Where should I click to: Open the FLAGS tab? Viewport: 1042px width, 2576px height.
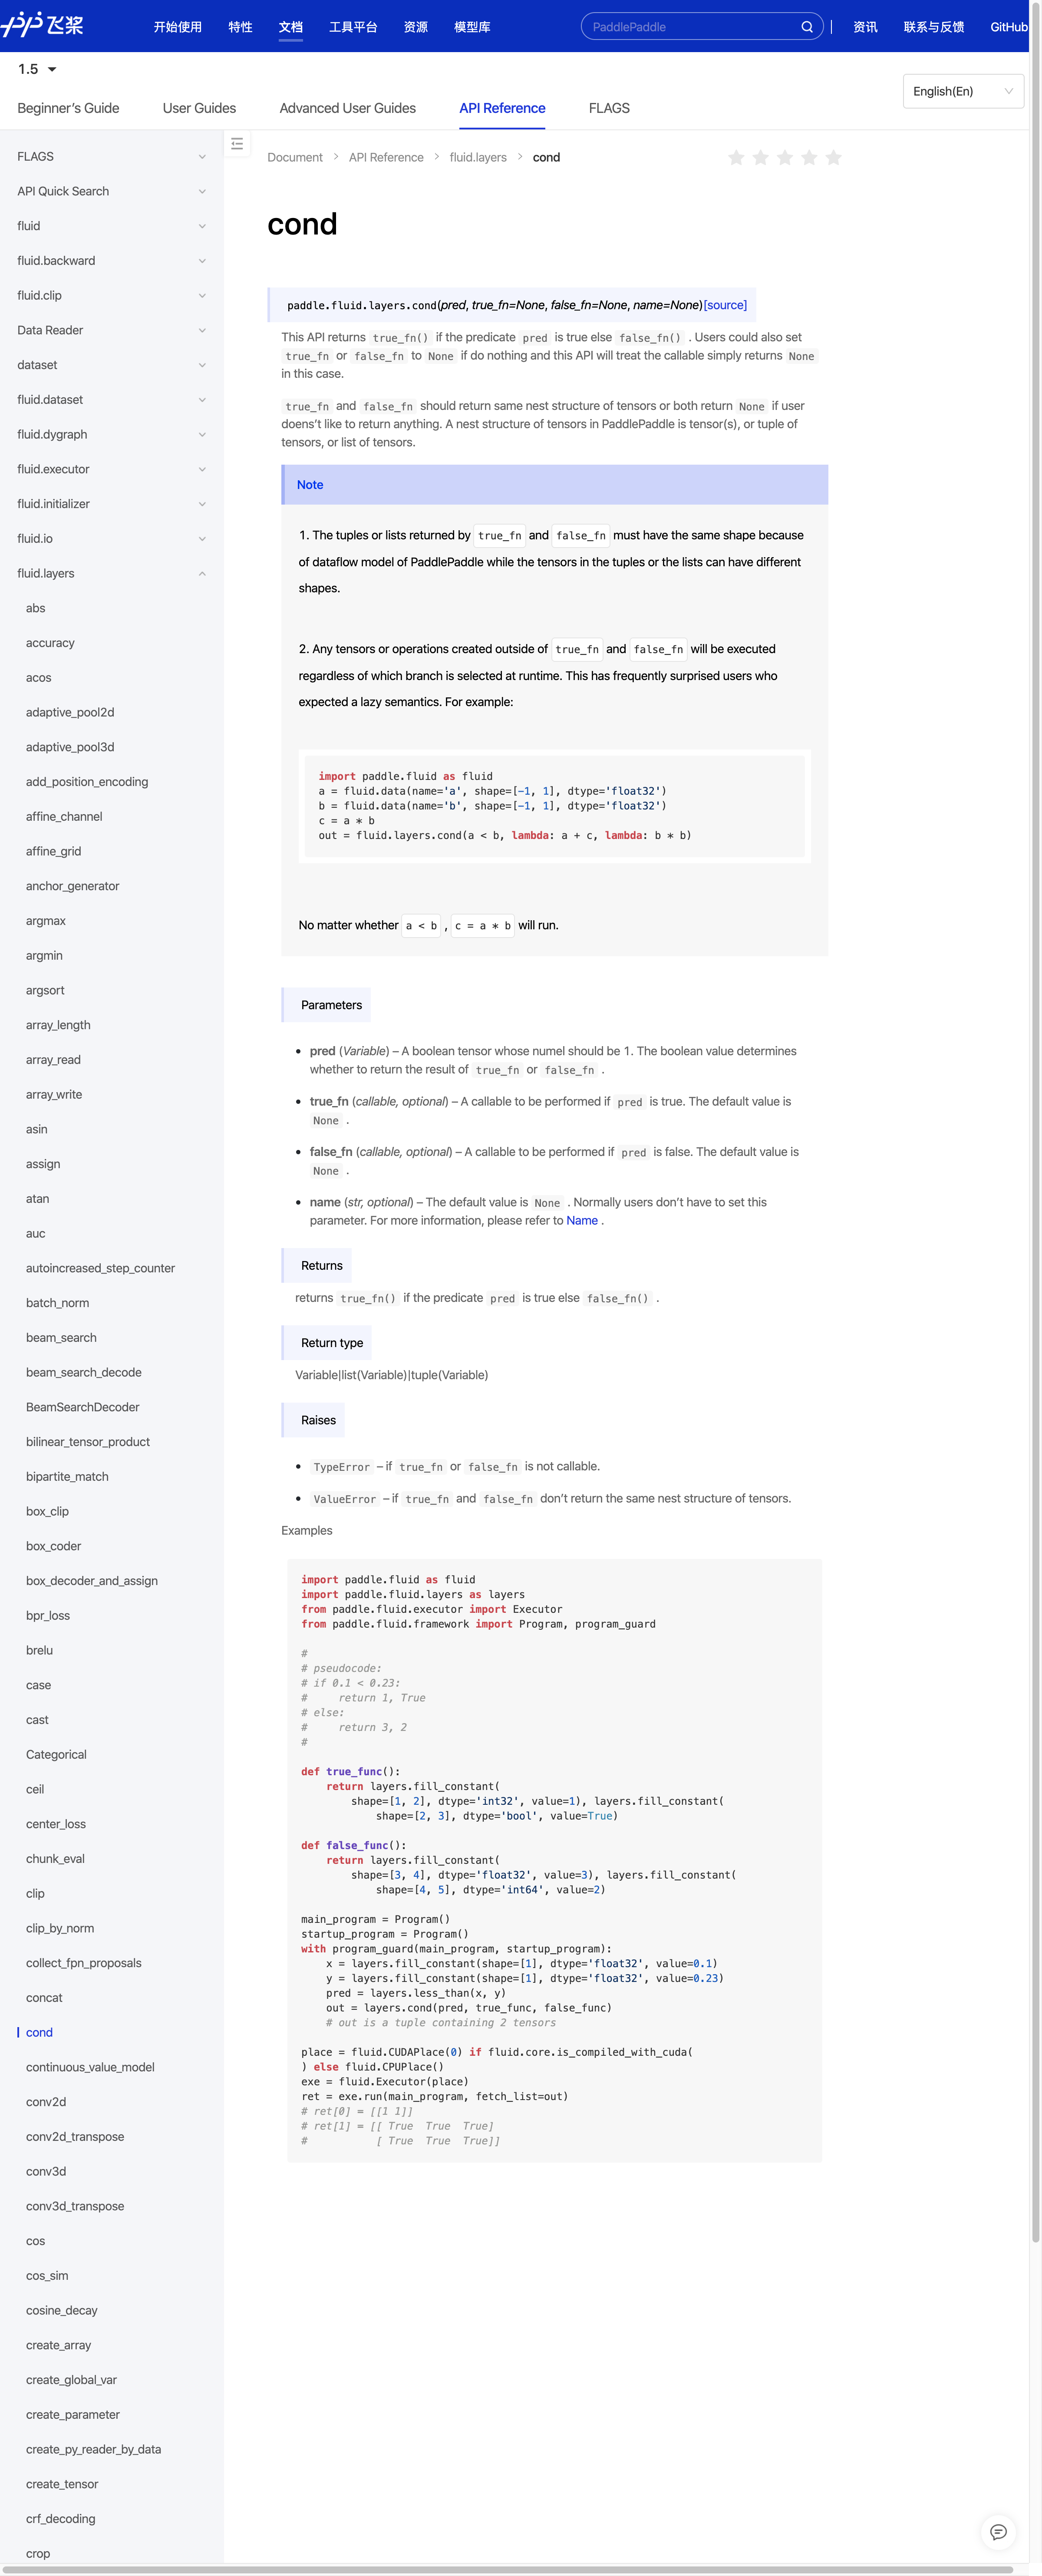609,108
